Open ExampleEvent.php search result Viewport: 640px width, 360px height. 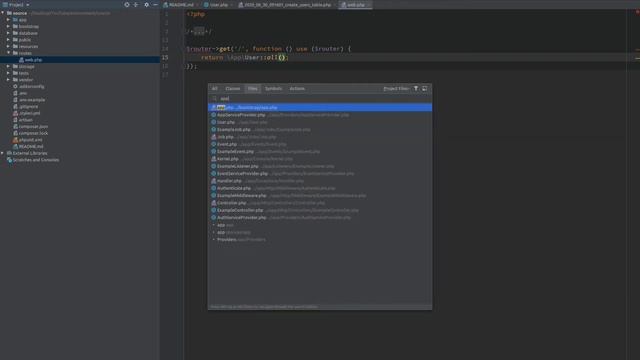320,151
